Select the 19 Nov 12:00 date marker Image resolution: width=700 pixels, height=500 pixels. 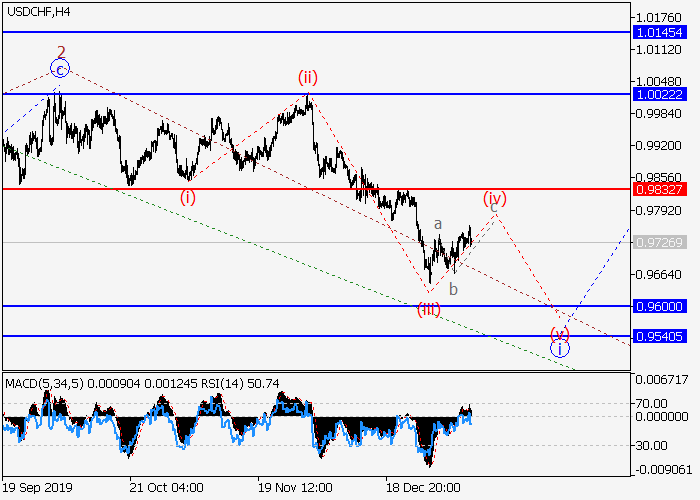click(295, 487)
